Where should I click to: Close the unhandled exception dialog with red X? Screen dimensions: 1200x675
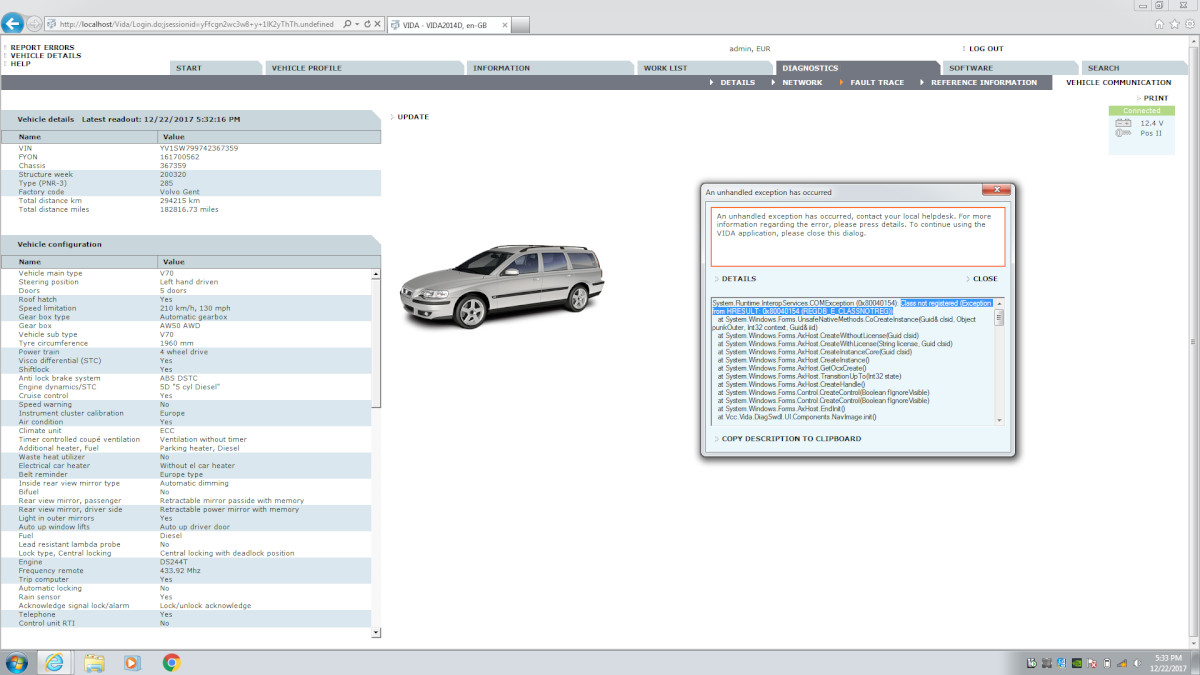(x=996, y=191)
